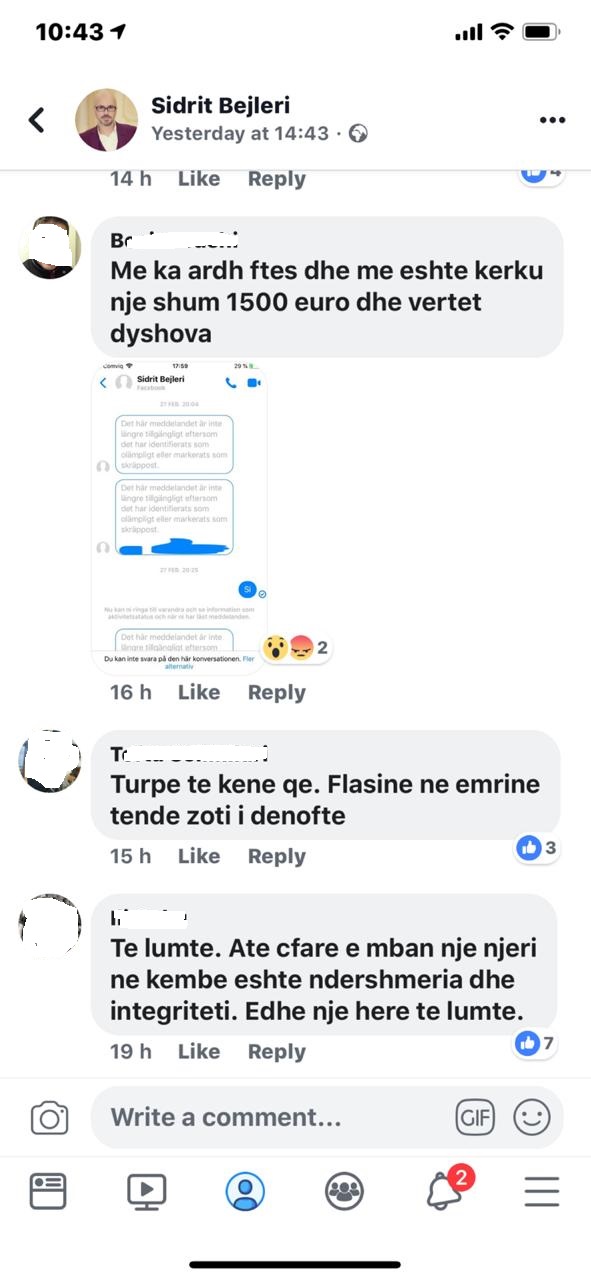
Task: Go to the News Feed tab
Action: (x=48, y=1191)
